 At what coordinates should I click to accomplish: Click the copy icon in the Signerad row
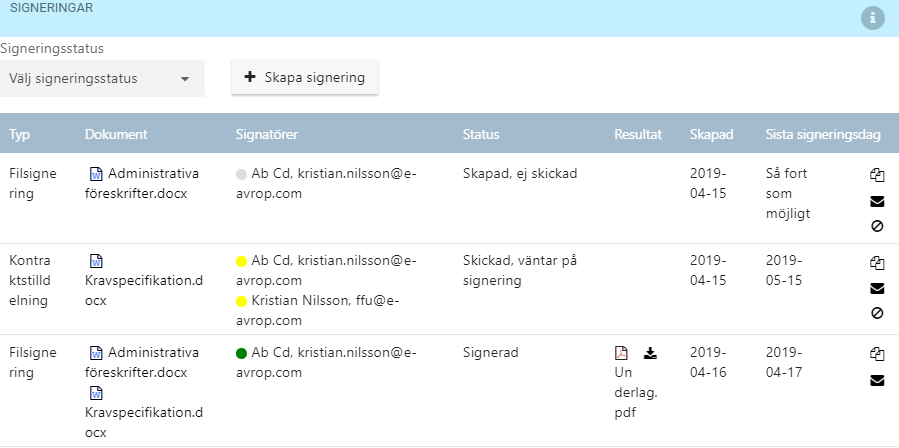[877, 354]
